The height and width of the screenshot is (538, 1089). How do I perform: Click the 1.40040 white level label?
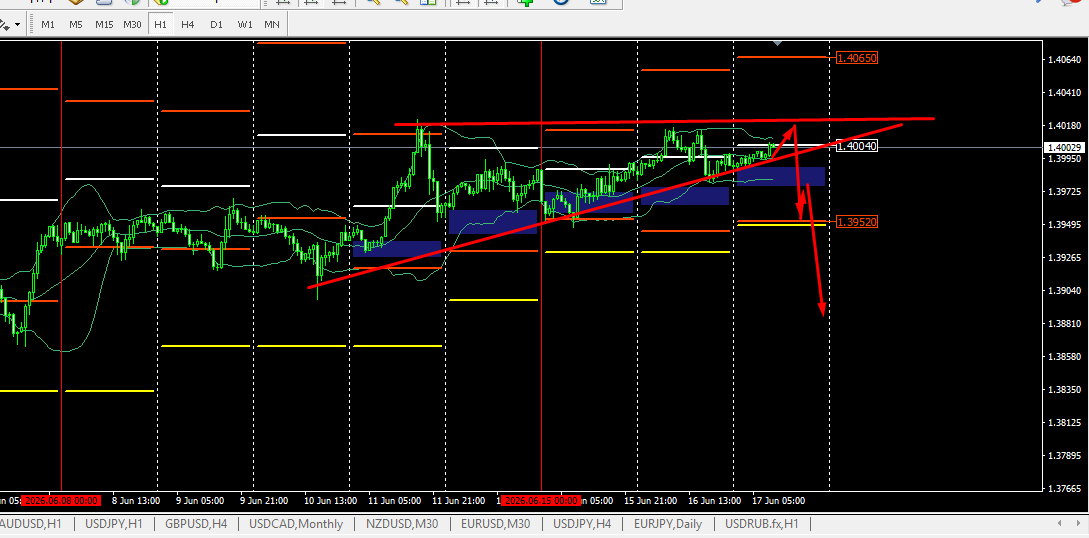coord(857,146)
